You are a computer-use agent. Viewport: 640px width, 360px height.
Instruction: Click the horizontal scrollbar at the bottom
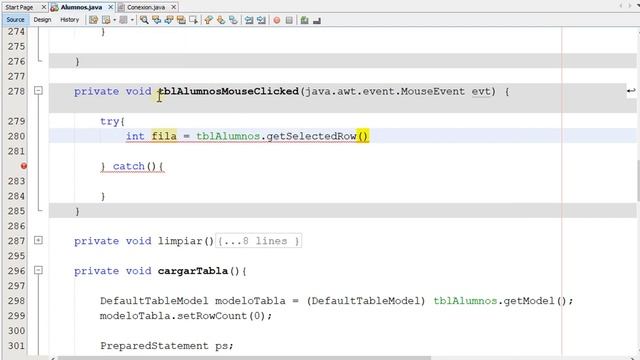(244, 358)
